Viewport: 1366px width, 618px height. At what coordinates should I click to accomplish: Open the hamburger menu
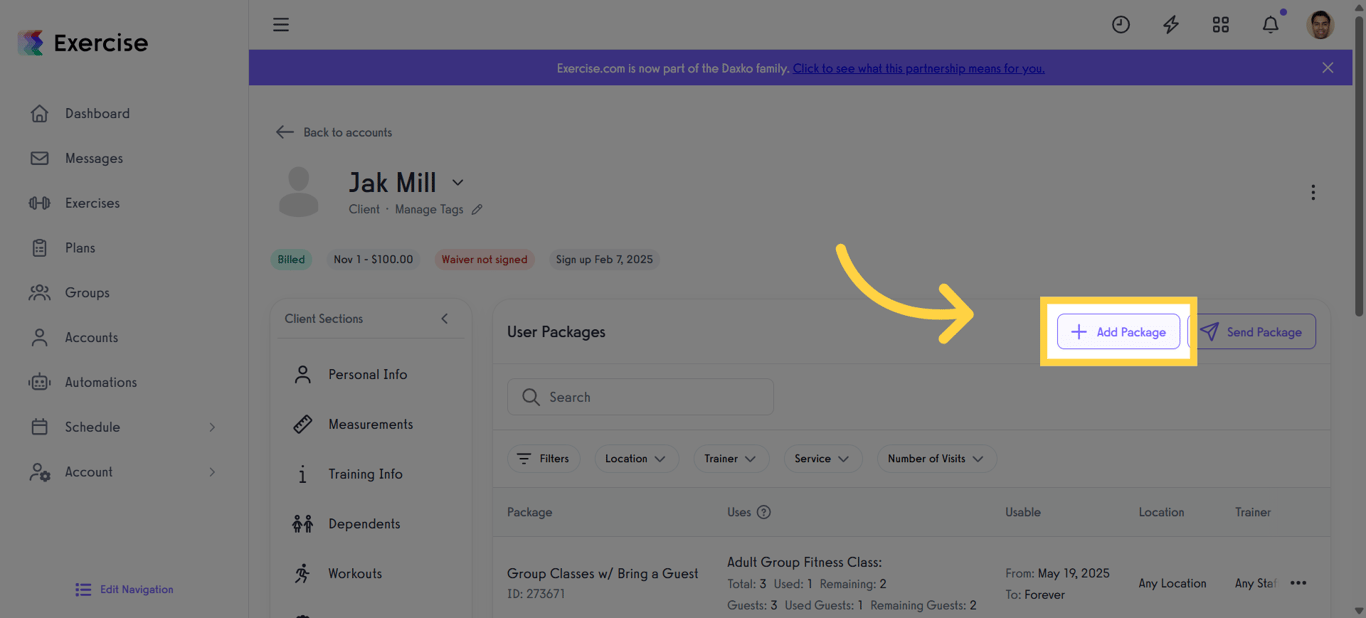(280, 24)
